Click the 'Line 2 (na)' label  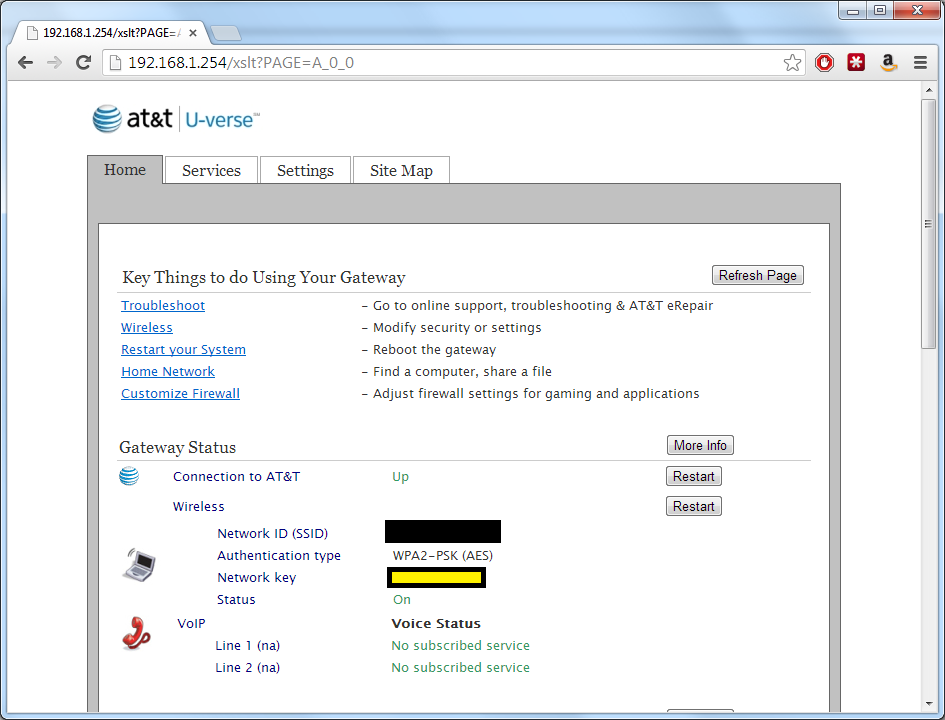click(x=248, y=668)
